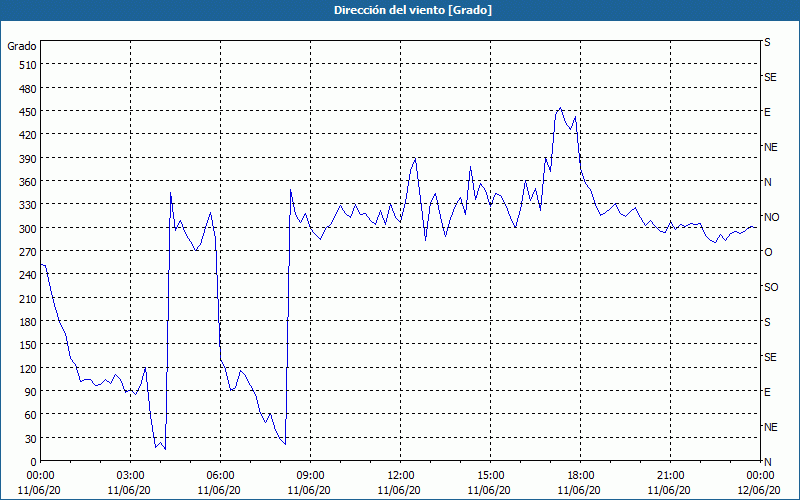This screenshot has width=800, height=500.
Task: Click the 'NE' compass label between 390 and 420
Action: (x=770, y=147)
